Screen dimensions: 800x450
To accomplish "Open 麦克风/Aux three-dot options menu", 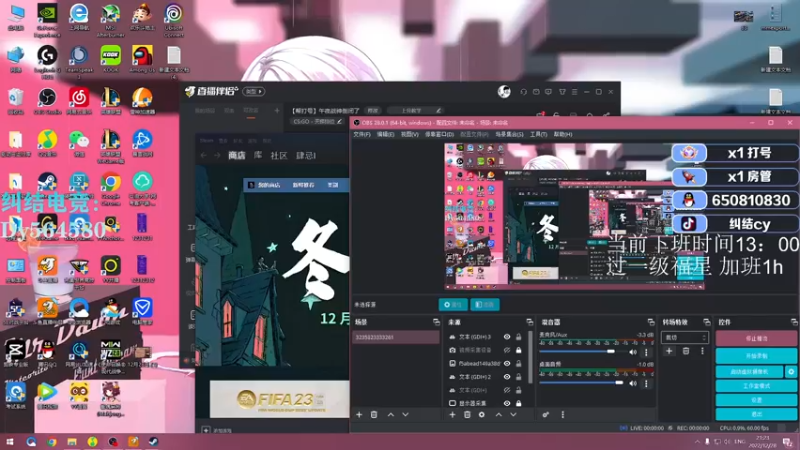I will coord(646,352).
